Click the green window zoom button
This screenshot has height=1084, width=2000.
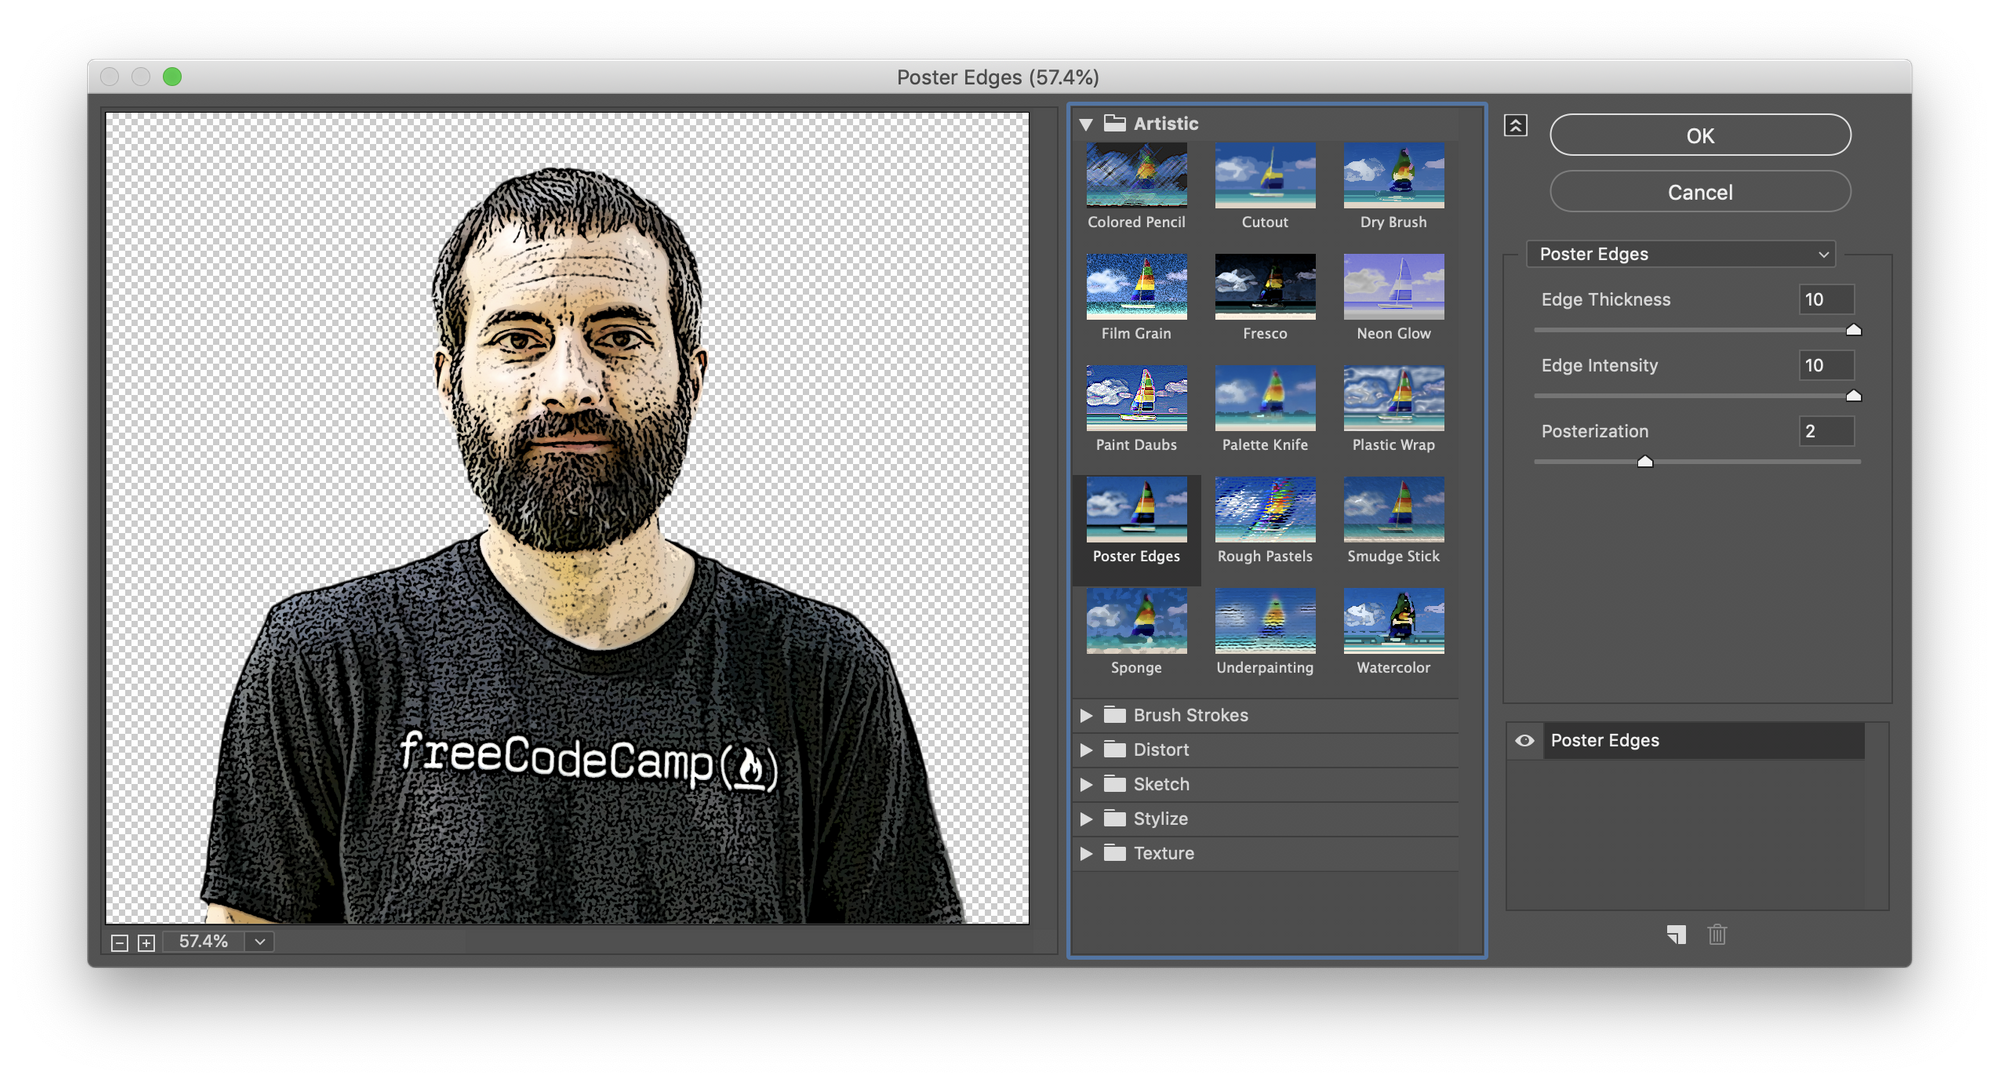coord(172,77)
